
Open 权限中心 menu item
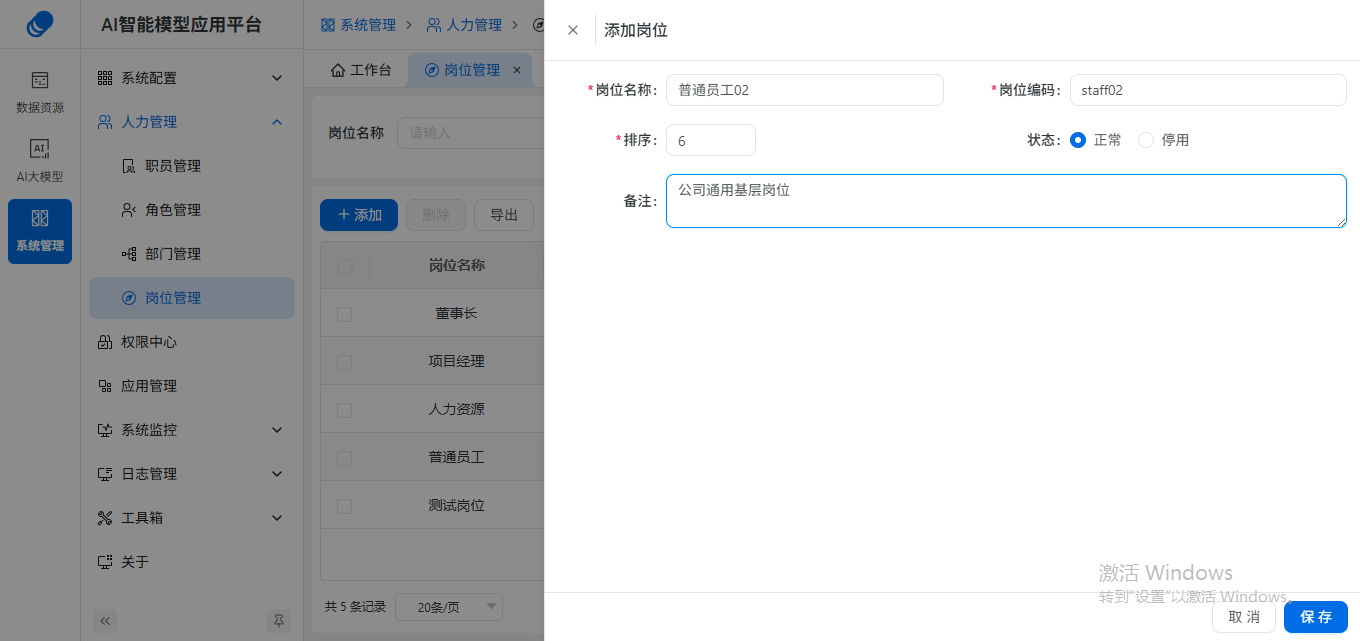192,342
